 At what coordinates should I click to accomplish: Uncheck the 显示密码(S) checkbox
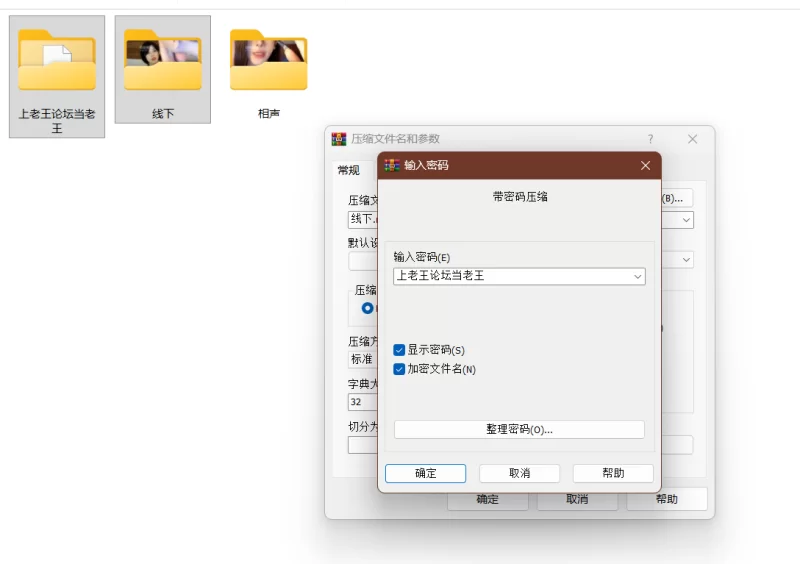coord(399,350)
